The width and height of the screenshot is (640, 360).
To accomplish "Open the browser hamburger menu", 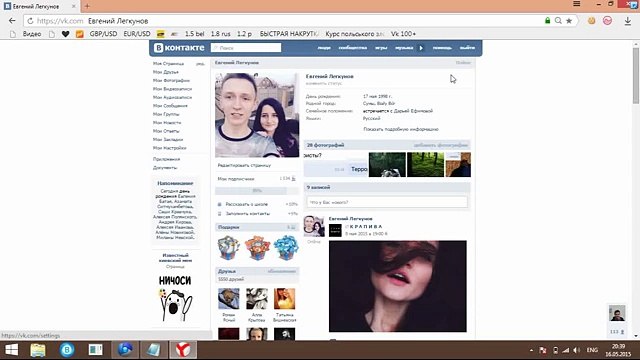I will (x=577, y=4).
